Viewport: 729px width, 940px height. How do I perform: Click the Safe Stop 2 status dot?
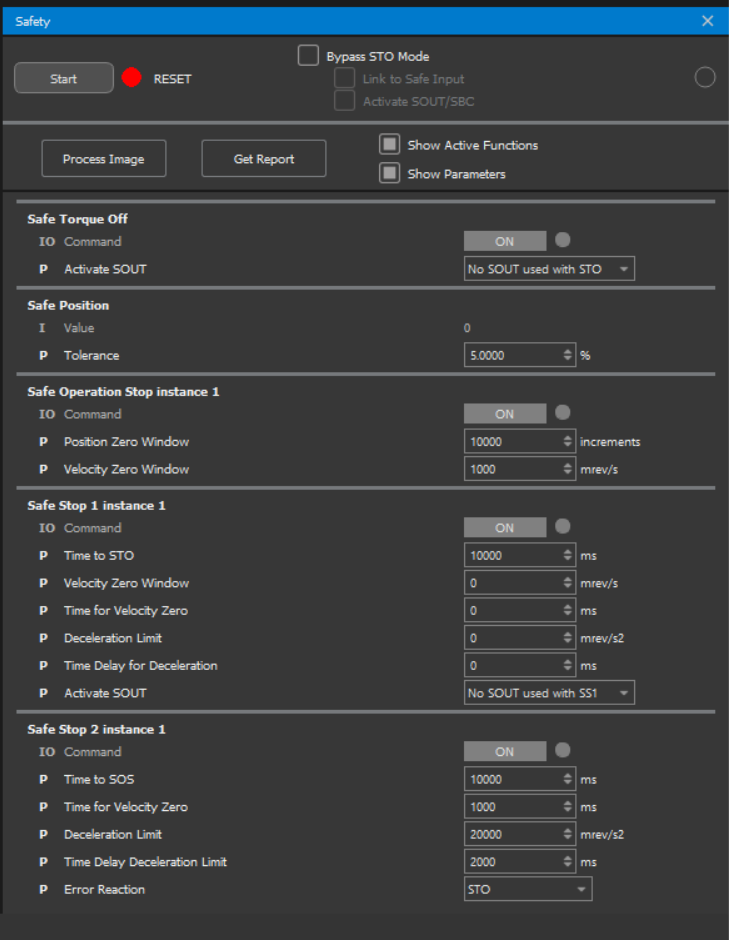563,751
